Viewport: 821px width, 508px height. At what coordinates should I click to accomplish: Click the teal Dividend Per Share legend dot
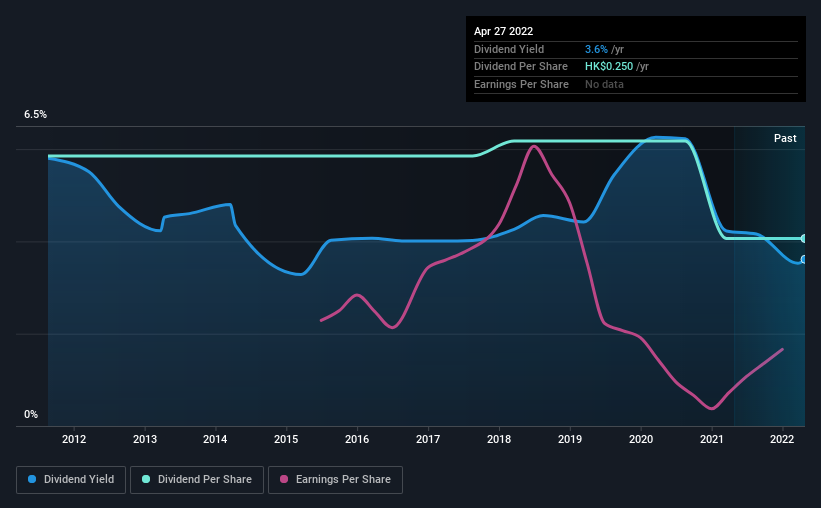coord(146,479)
